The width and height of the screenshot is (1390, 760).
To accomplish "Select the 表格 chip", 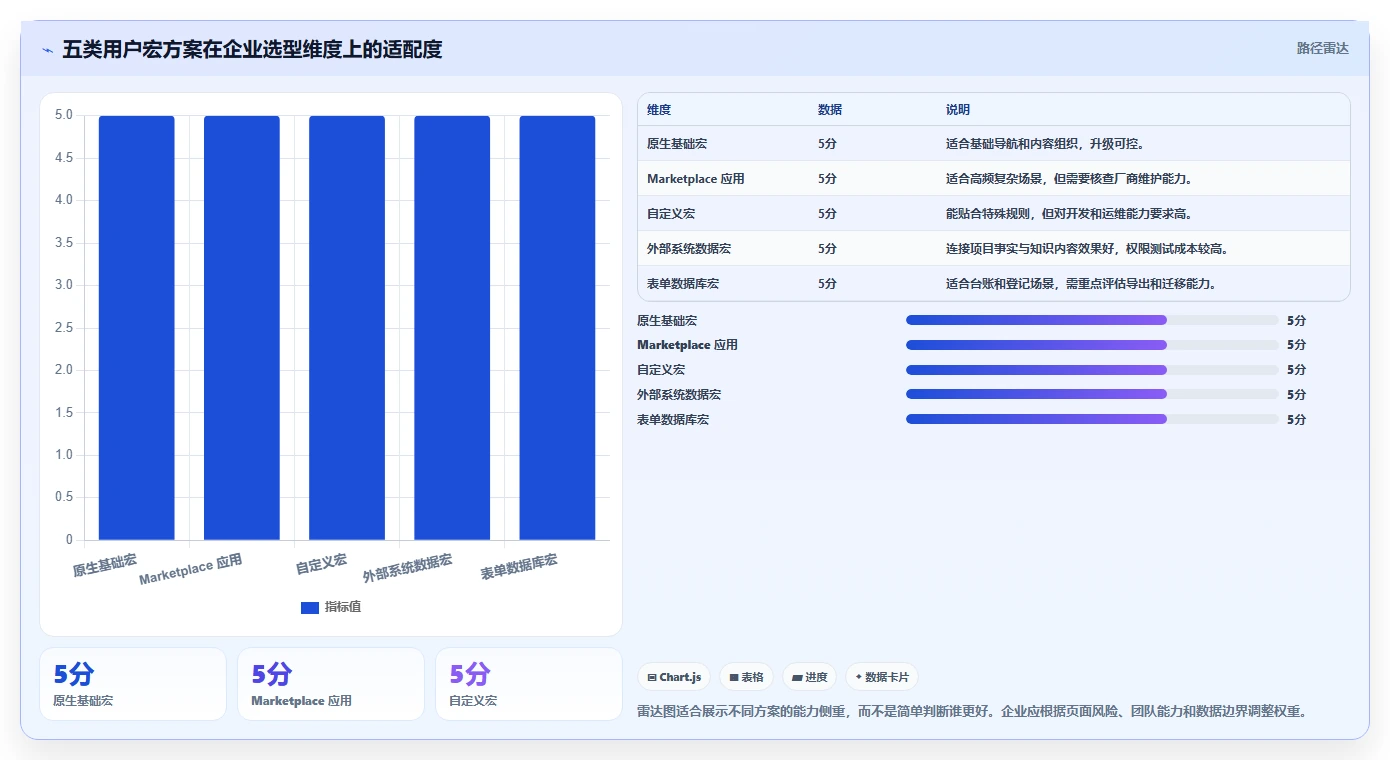I will (746, 677).
